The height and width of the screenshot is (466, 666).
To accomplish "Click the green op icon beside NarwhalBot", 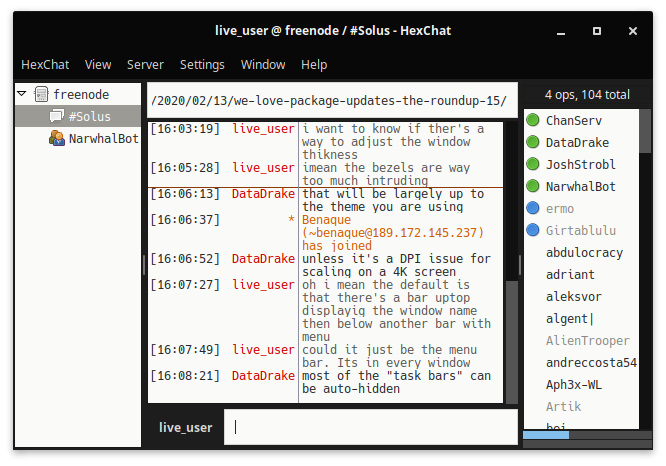I will [533, 186].
